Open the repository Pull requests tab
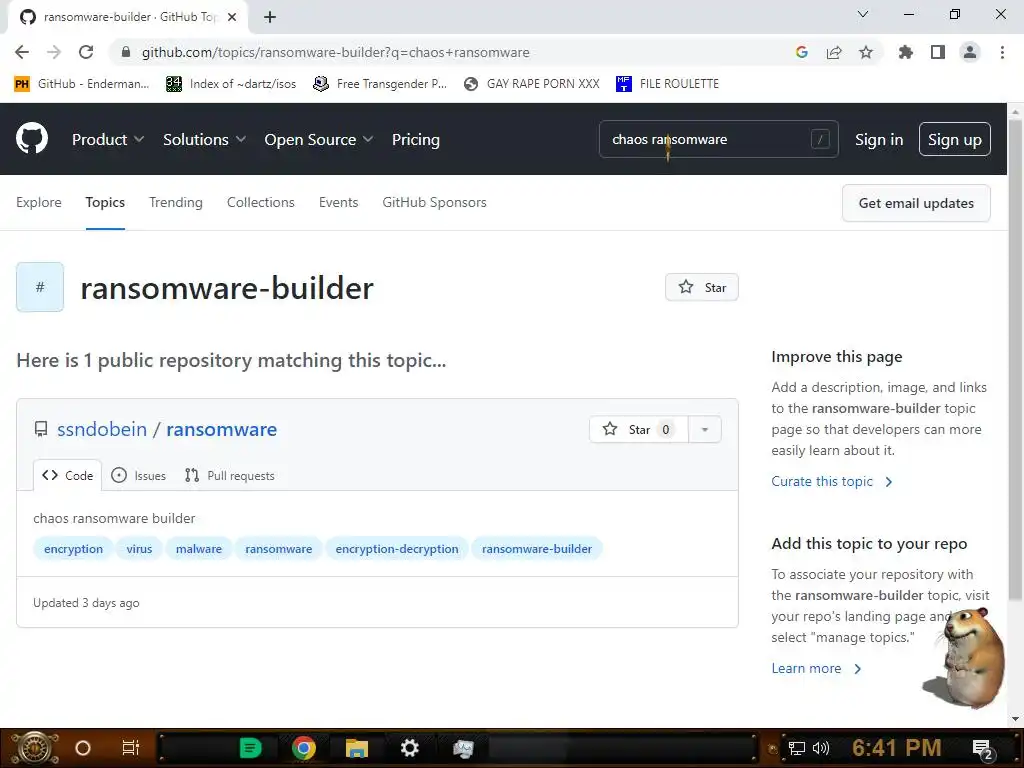1024x768 pixels. pyautogui.click(x=230, y=475)
